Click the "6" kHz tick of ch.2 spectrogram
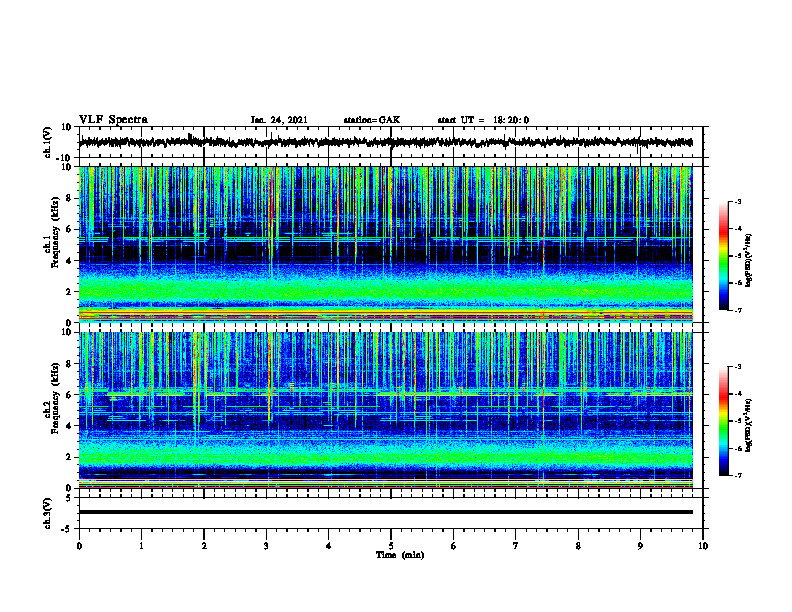The width and height of the screenshot is (792, 612). coord(69,395)
